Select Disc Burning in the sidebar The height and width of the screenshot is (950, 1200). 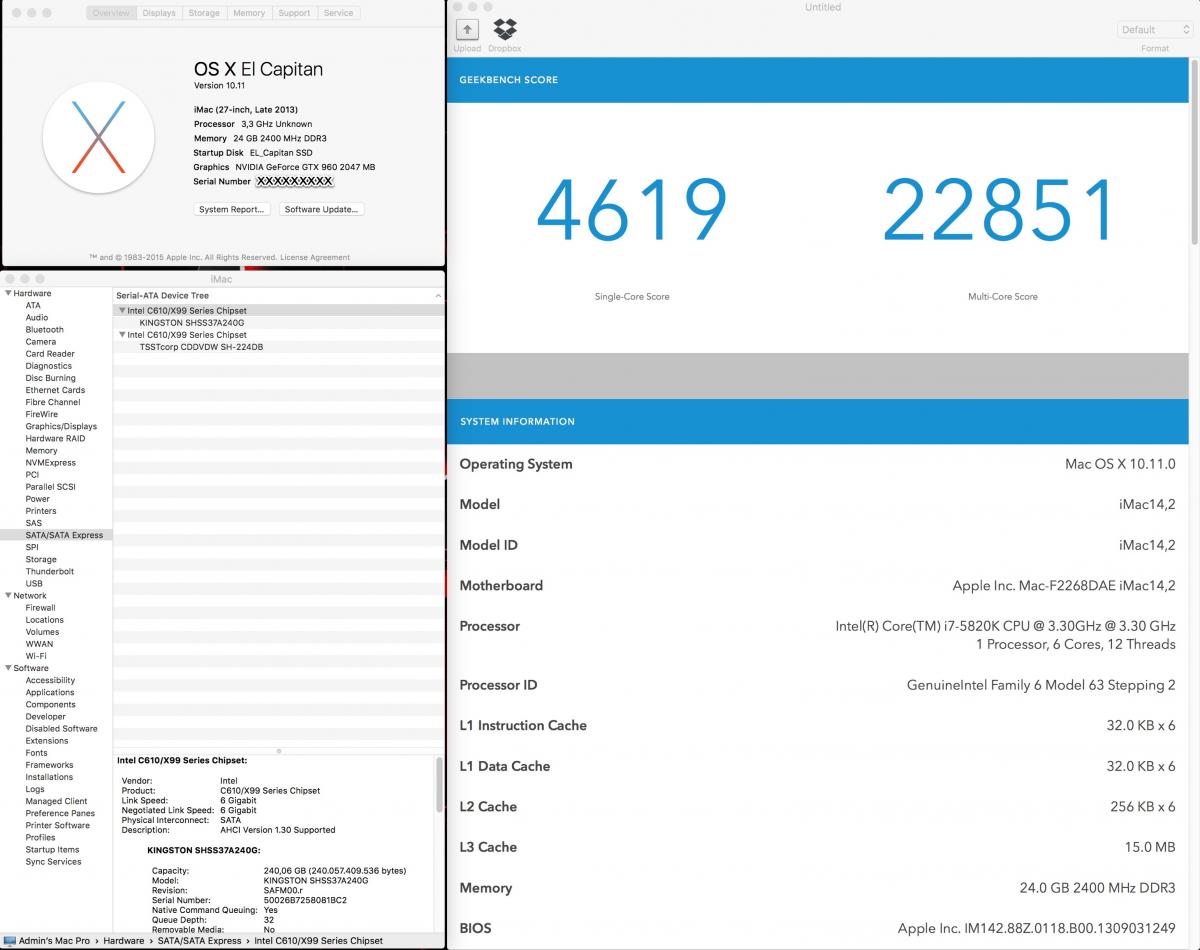[x=51, y=378]
